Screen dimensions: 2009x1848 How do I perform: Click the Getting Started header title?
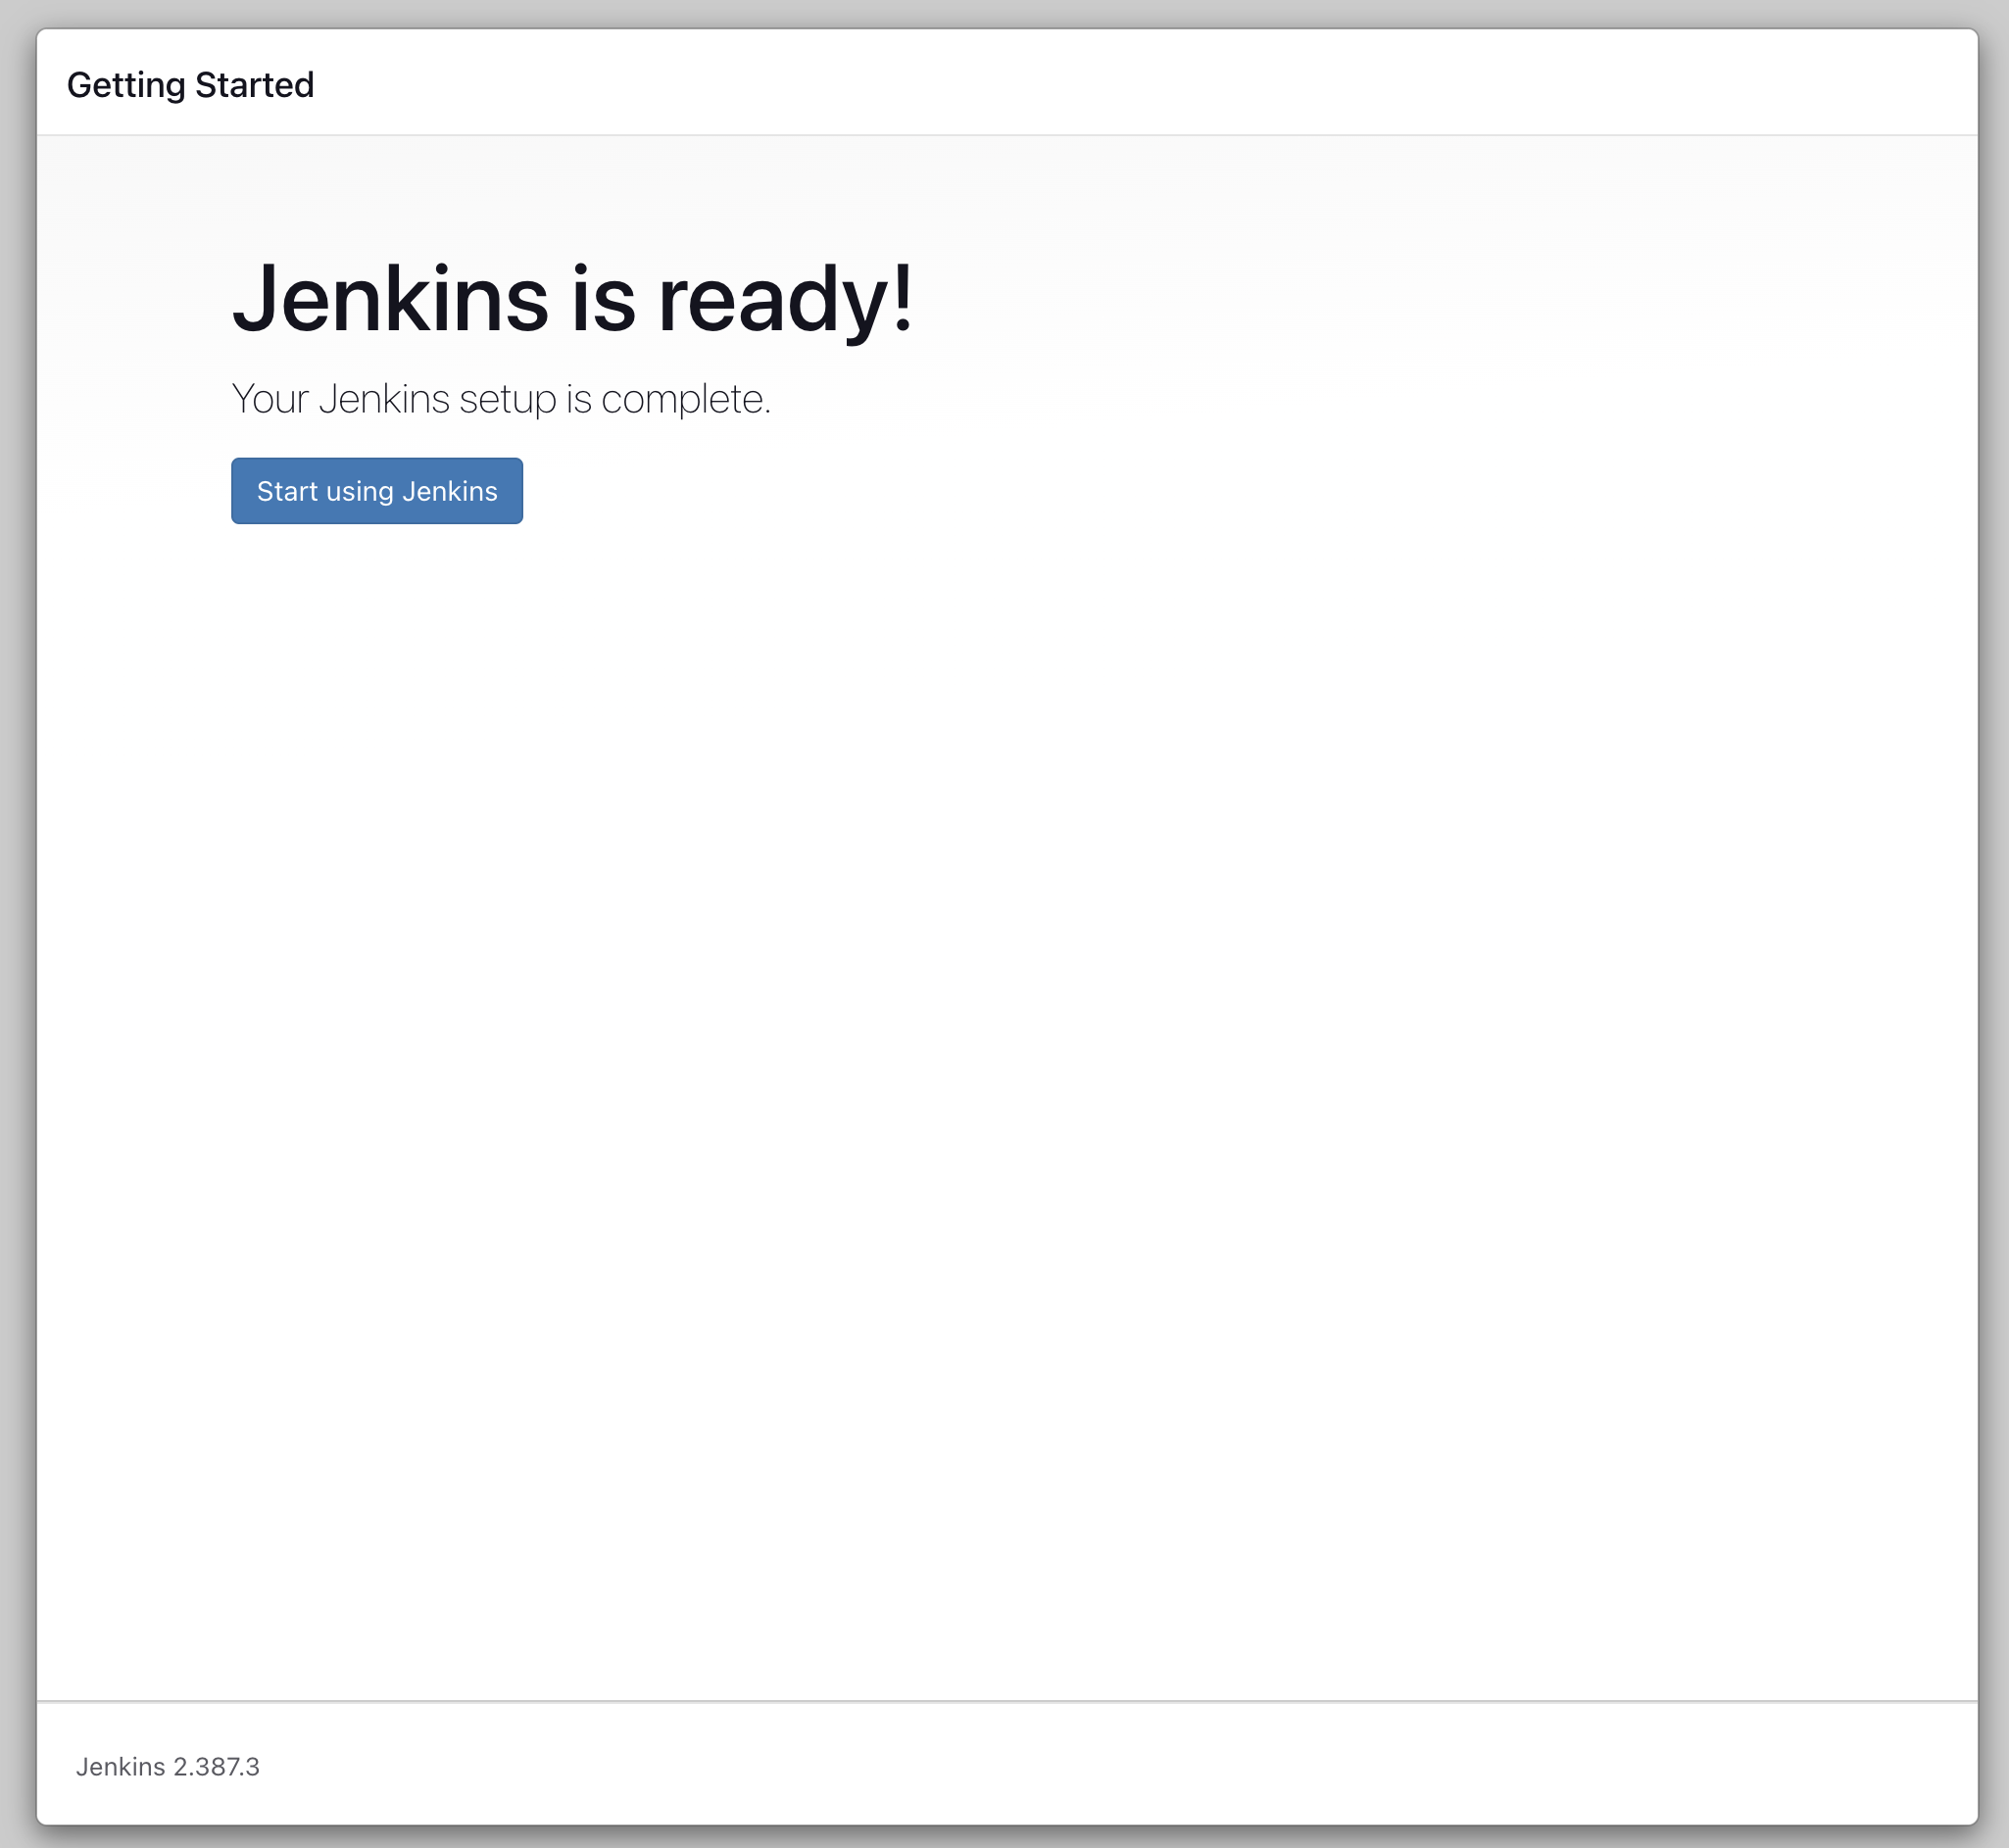pyautogui.click(x=190, y=85)
